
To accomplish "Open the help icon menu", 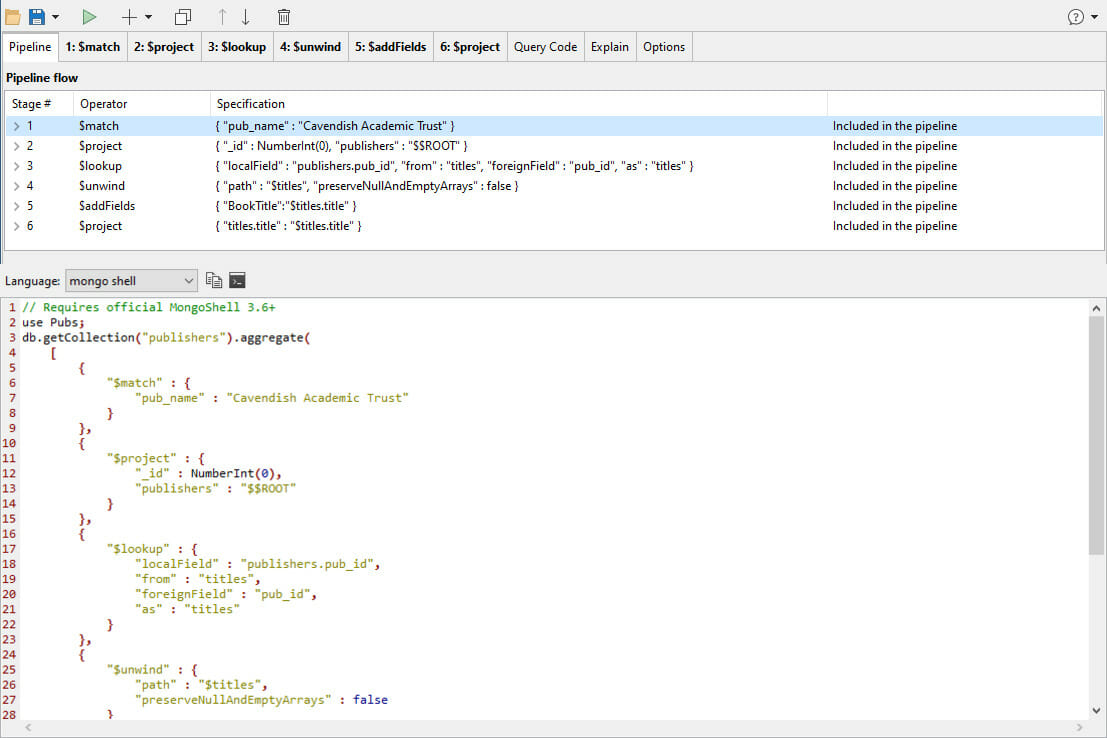I will point(1076,16).
